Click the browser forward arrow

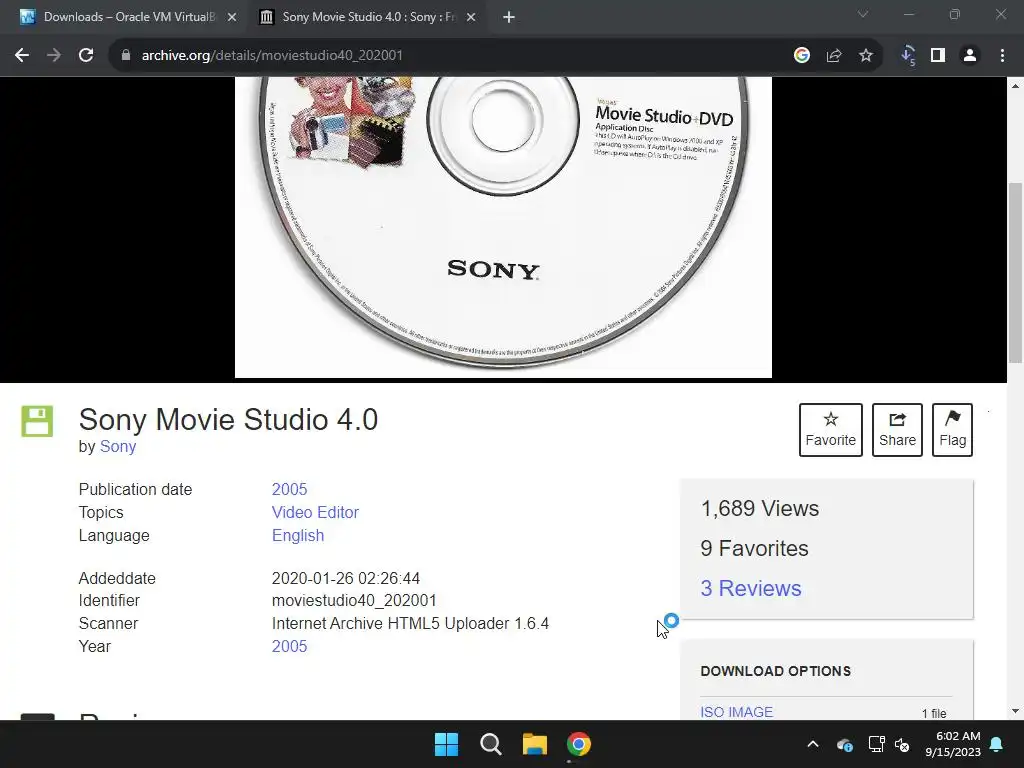pyautogui.click(x=54, y=56)
